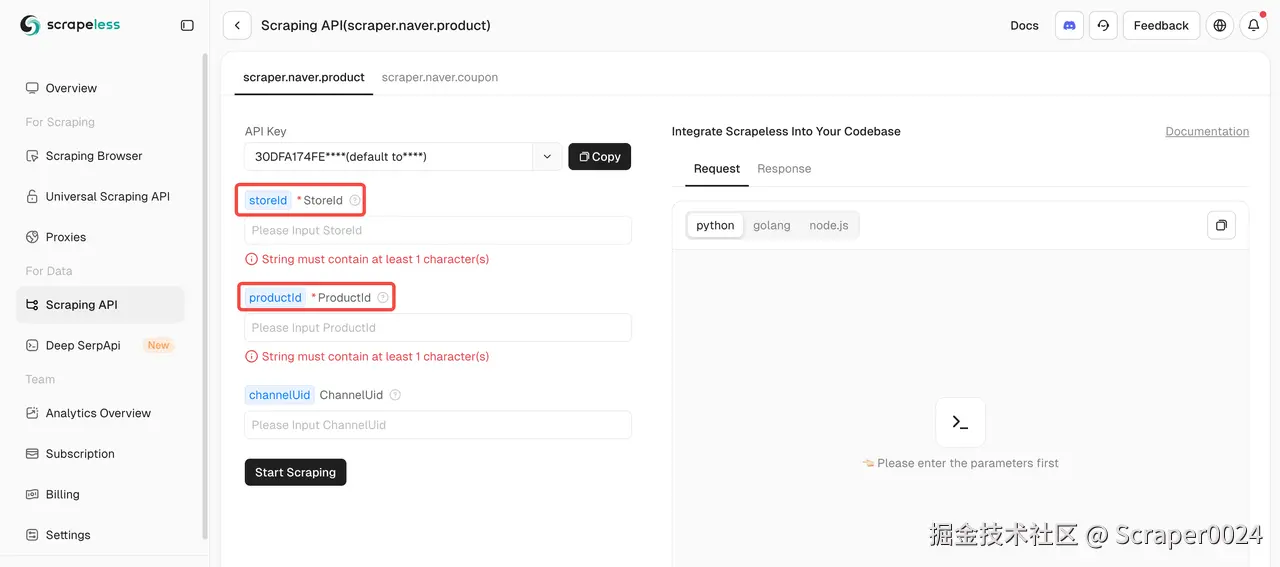
Task: Select node.js code language
Action: pyautogui.click(x=828, y=225)
